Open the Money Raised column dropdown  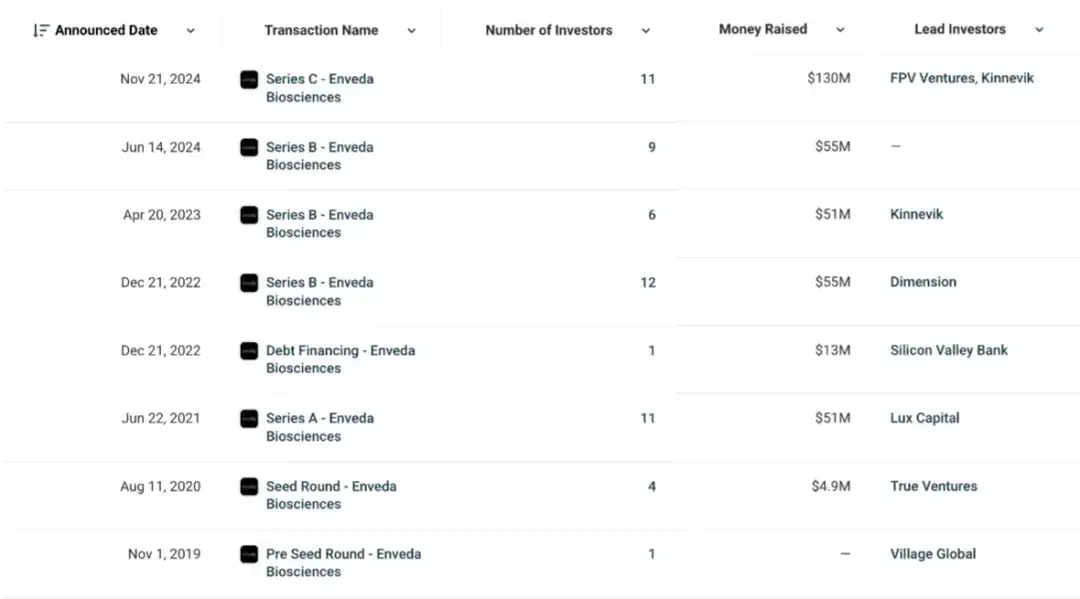[x=840, y=30]
